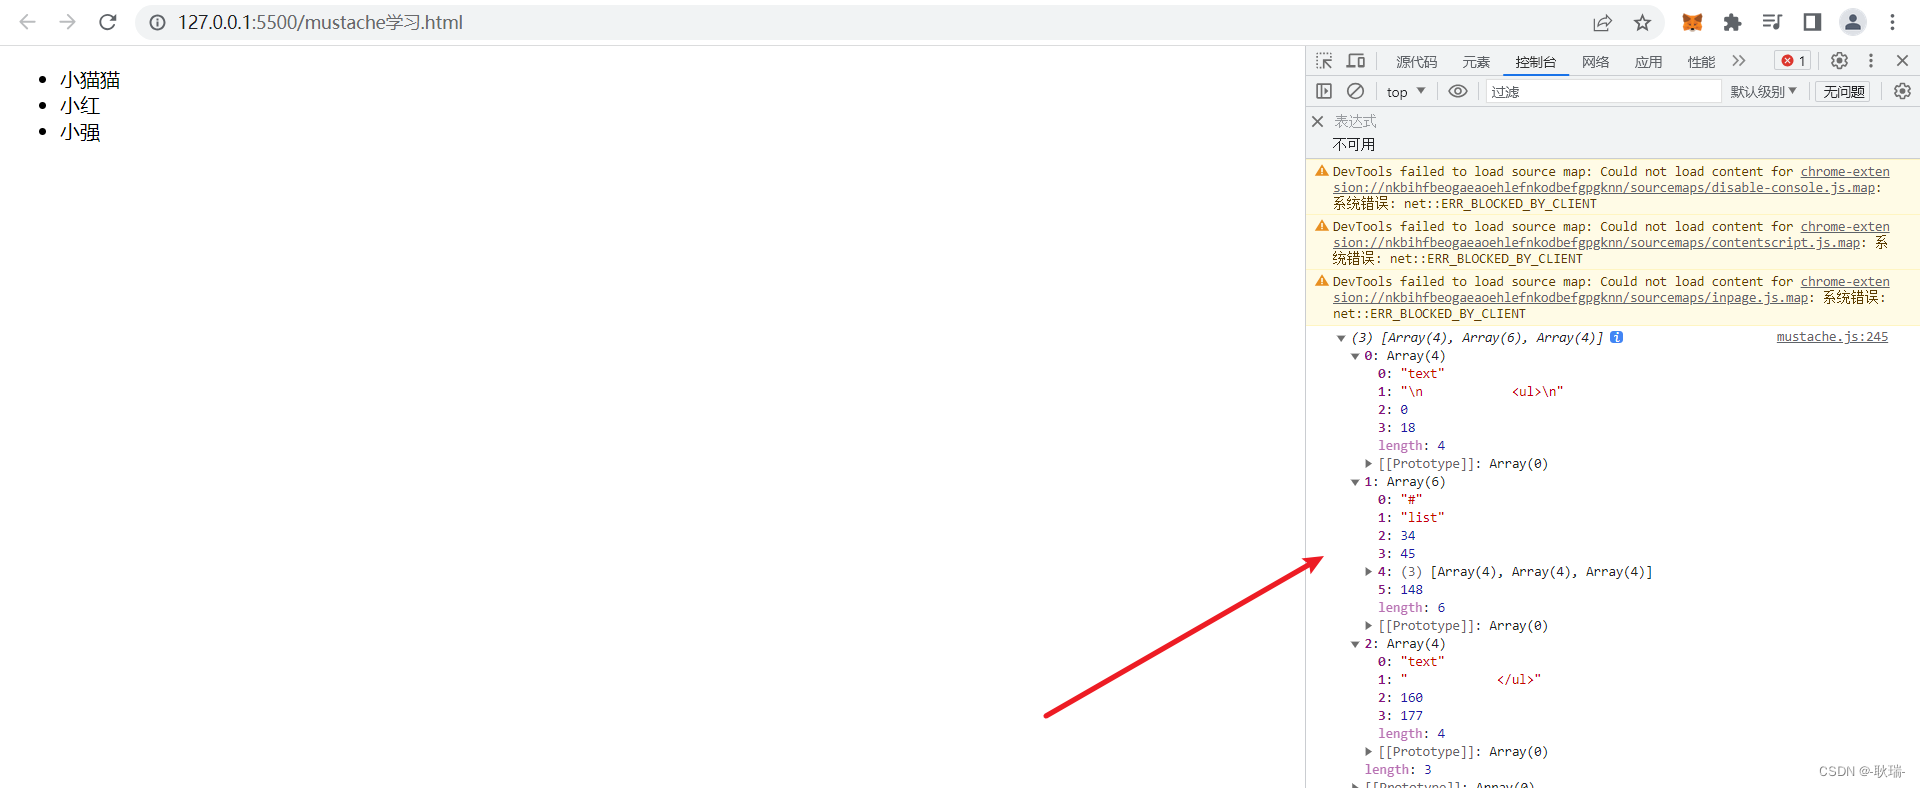The height and width of the screenshot is (788, 1920).
Task: Open inpage.js.map link
Action: point(1571,298)
